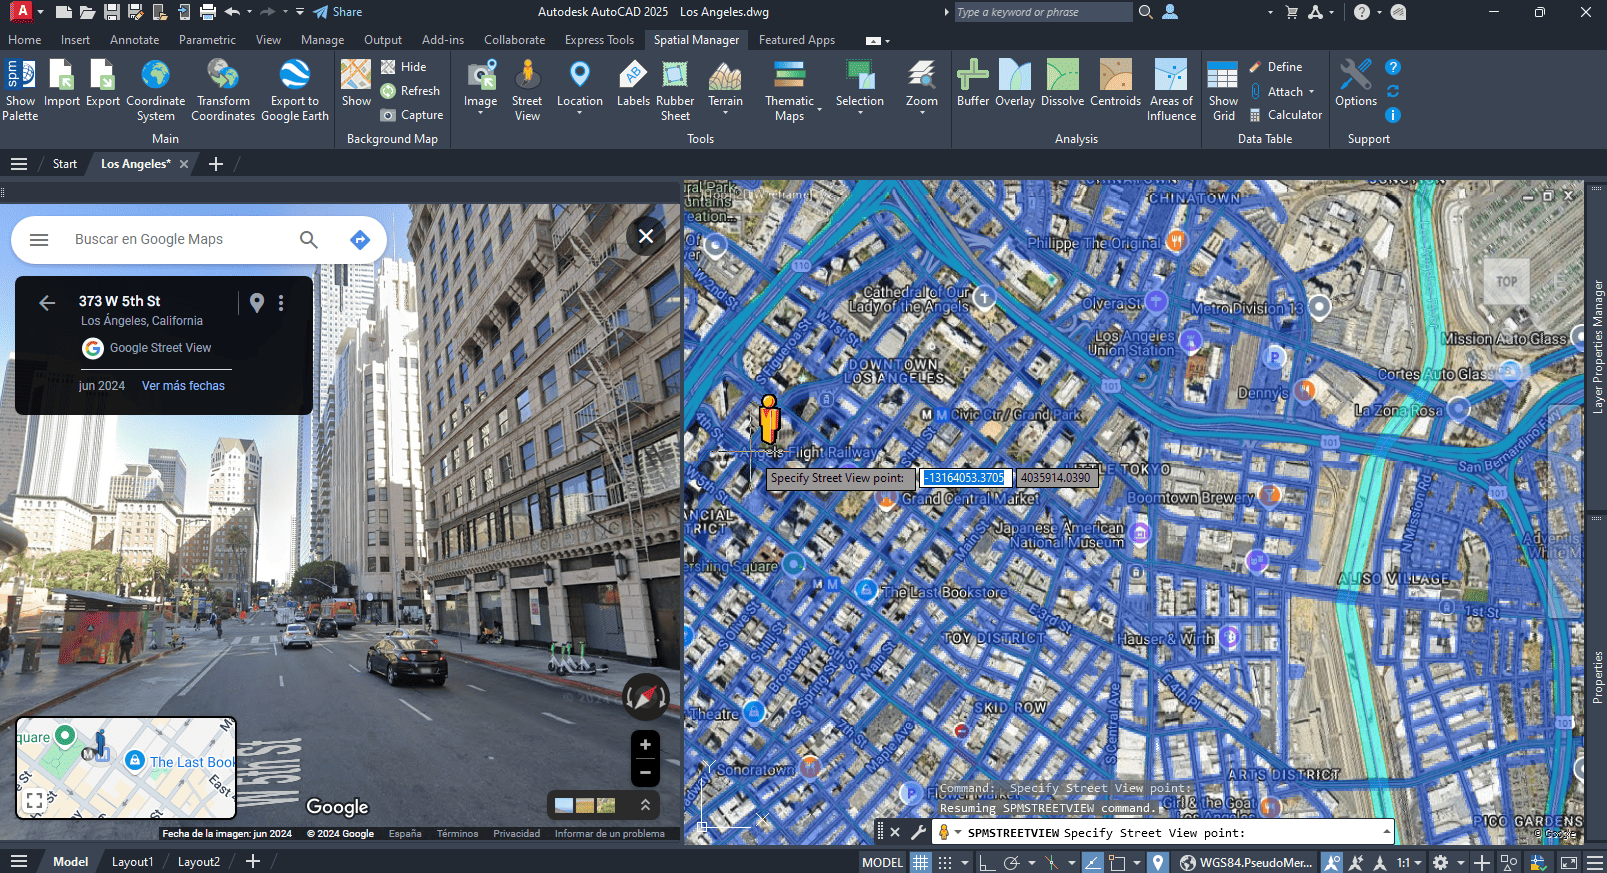The height and width of the screenshot is (873, 1607).
Task: Click the Google Maps directions icon
Action: point(360,239)
